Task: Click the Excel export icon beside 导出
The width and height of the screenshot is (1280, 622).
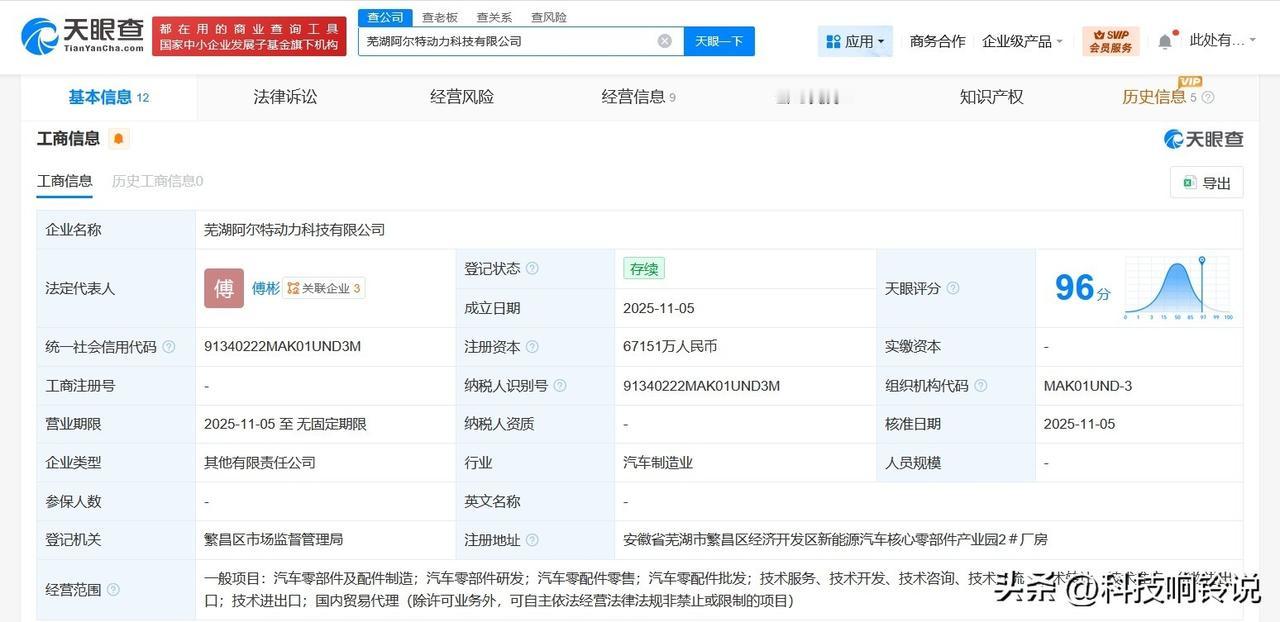Action: [x=1188, y=183]
